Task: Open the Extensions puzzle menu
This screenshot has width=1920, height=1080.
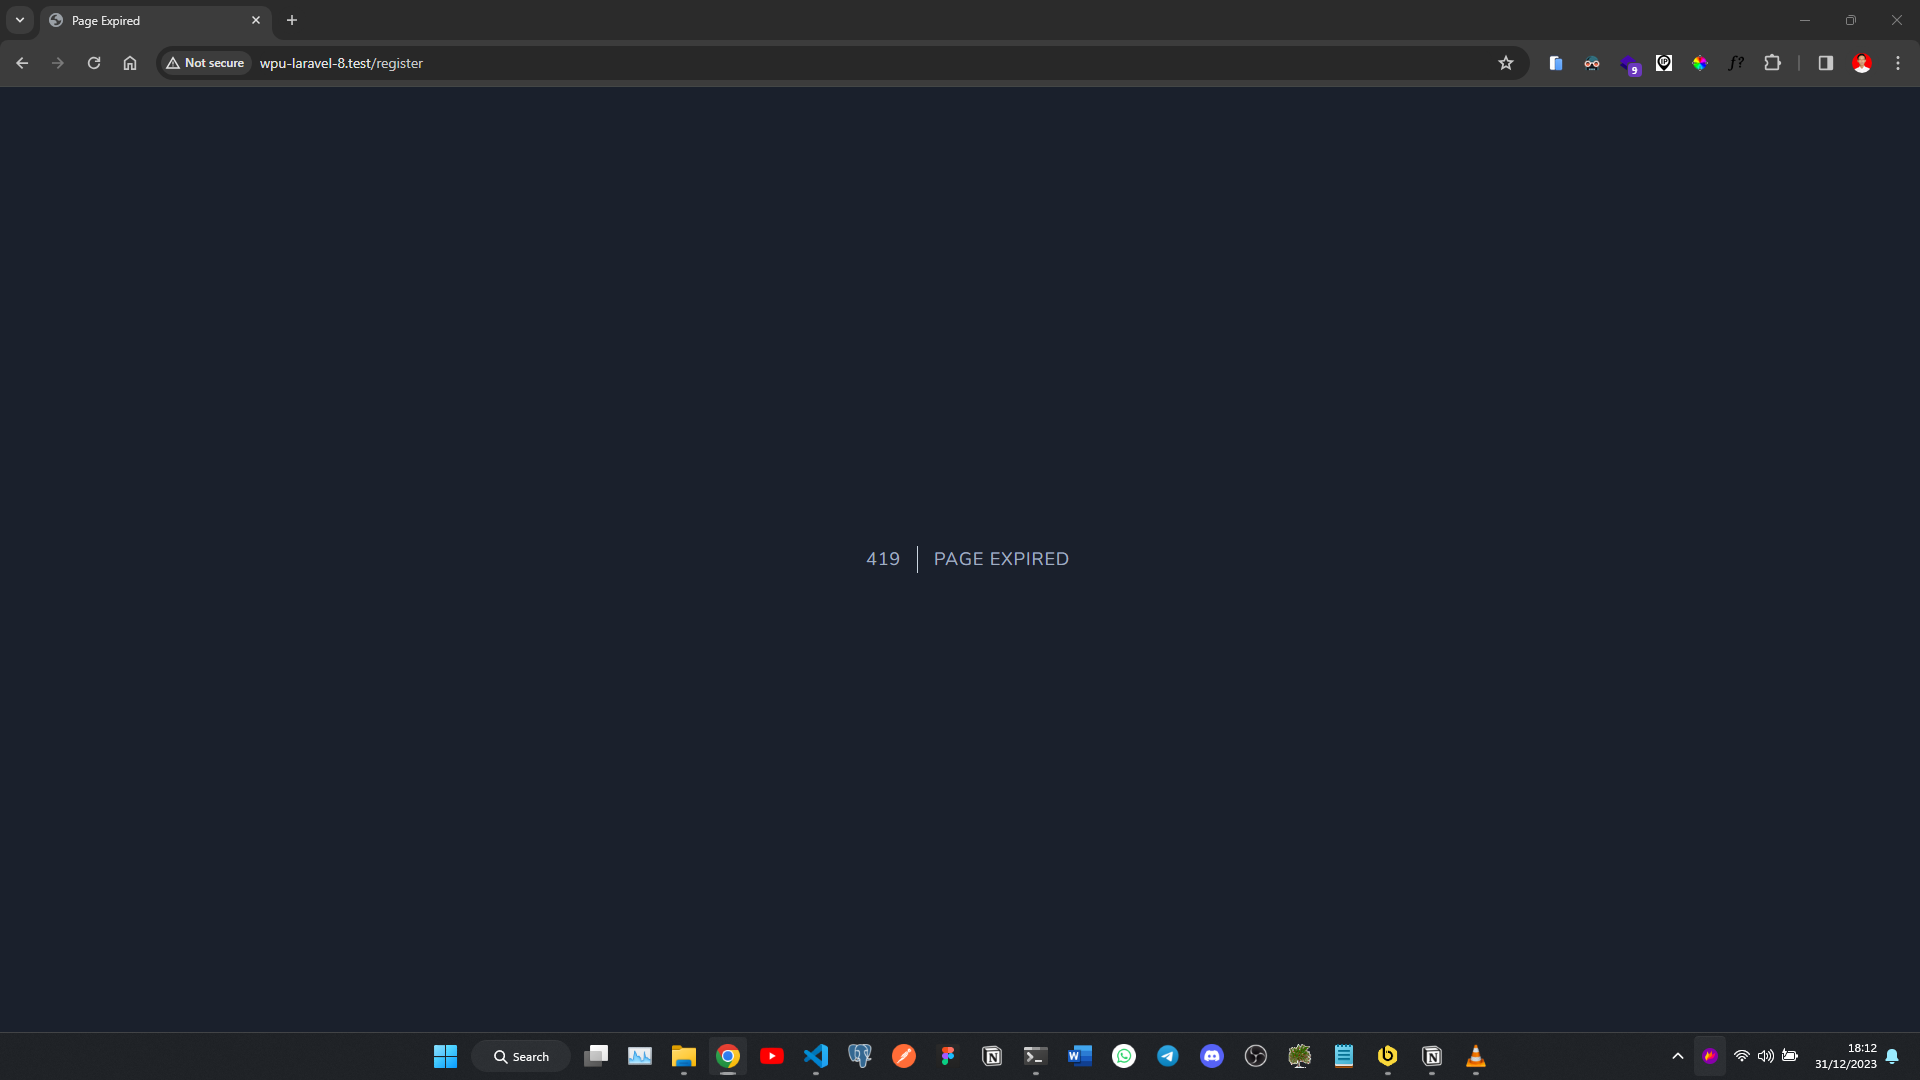Action: tap(1773, 63)
